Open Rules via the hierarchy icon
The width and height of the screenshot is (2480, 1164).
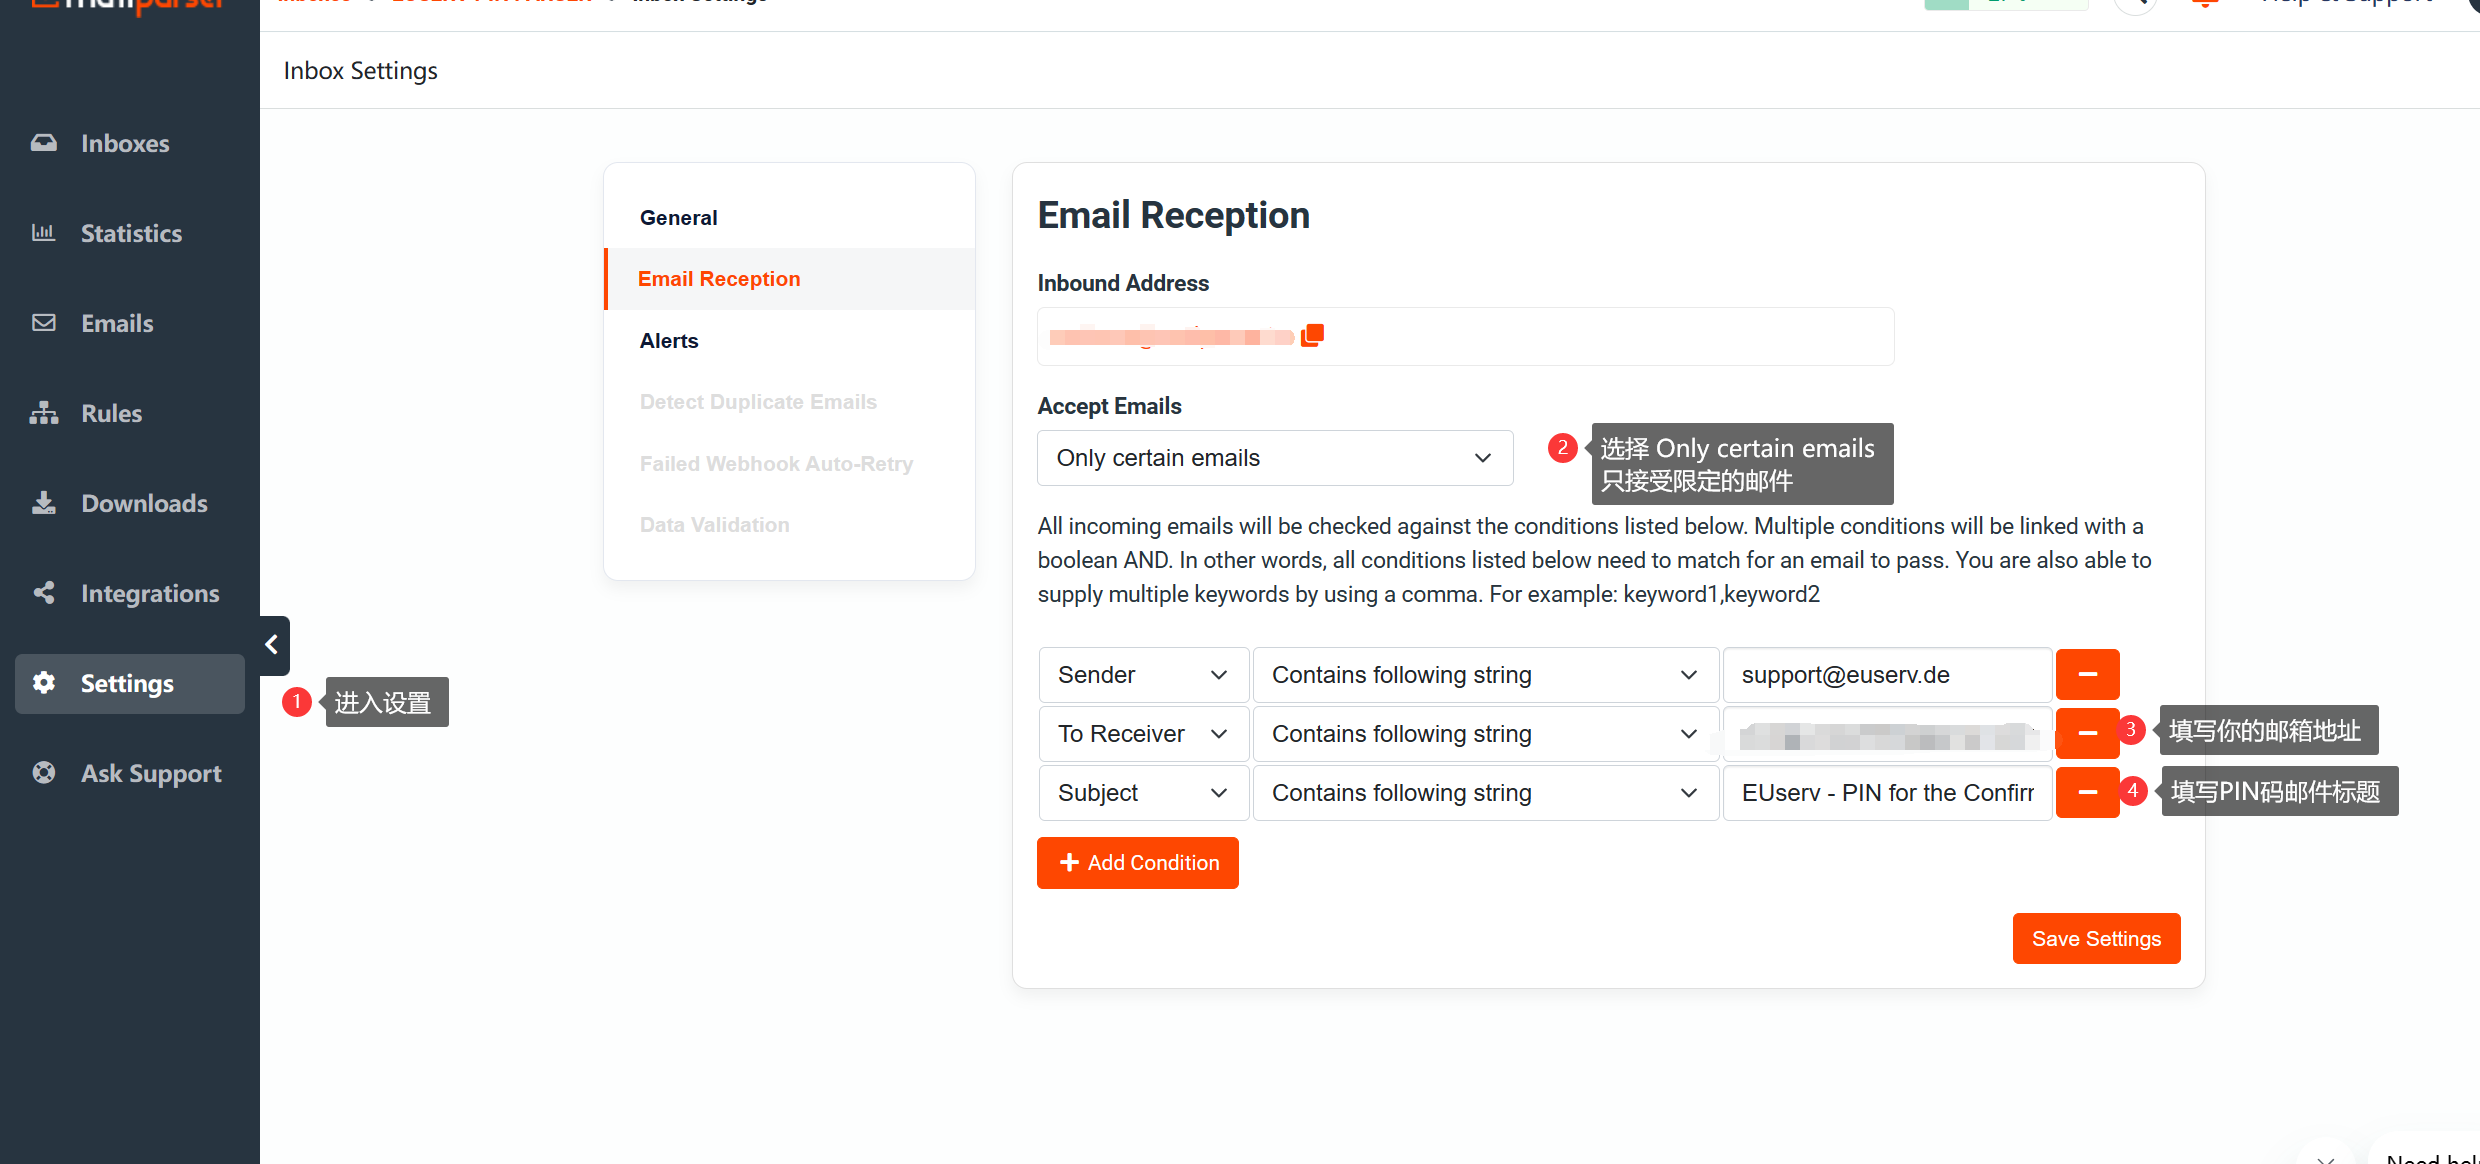pyautogui.click(x=43, y=413)
